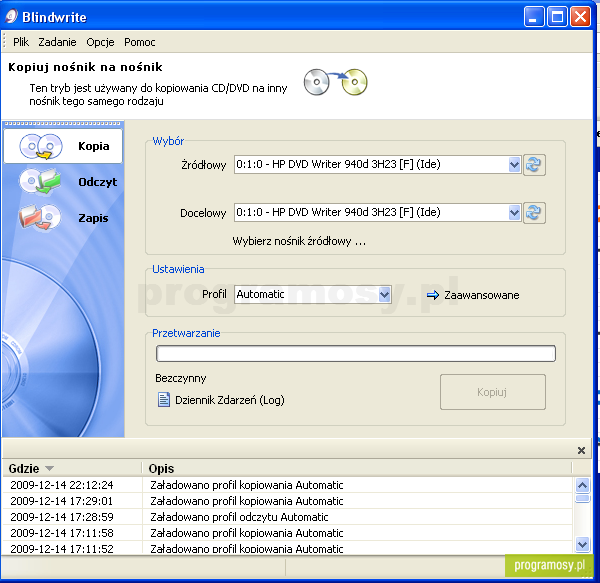This screenshot has width=600, height=583.
Task: Click the log scrollbar up arrow
Action: [x=582, y=485]
